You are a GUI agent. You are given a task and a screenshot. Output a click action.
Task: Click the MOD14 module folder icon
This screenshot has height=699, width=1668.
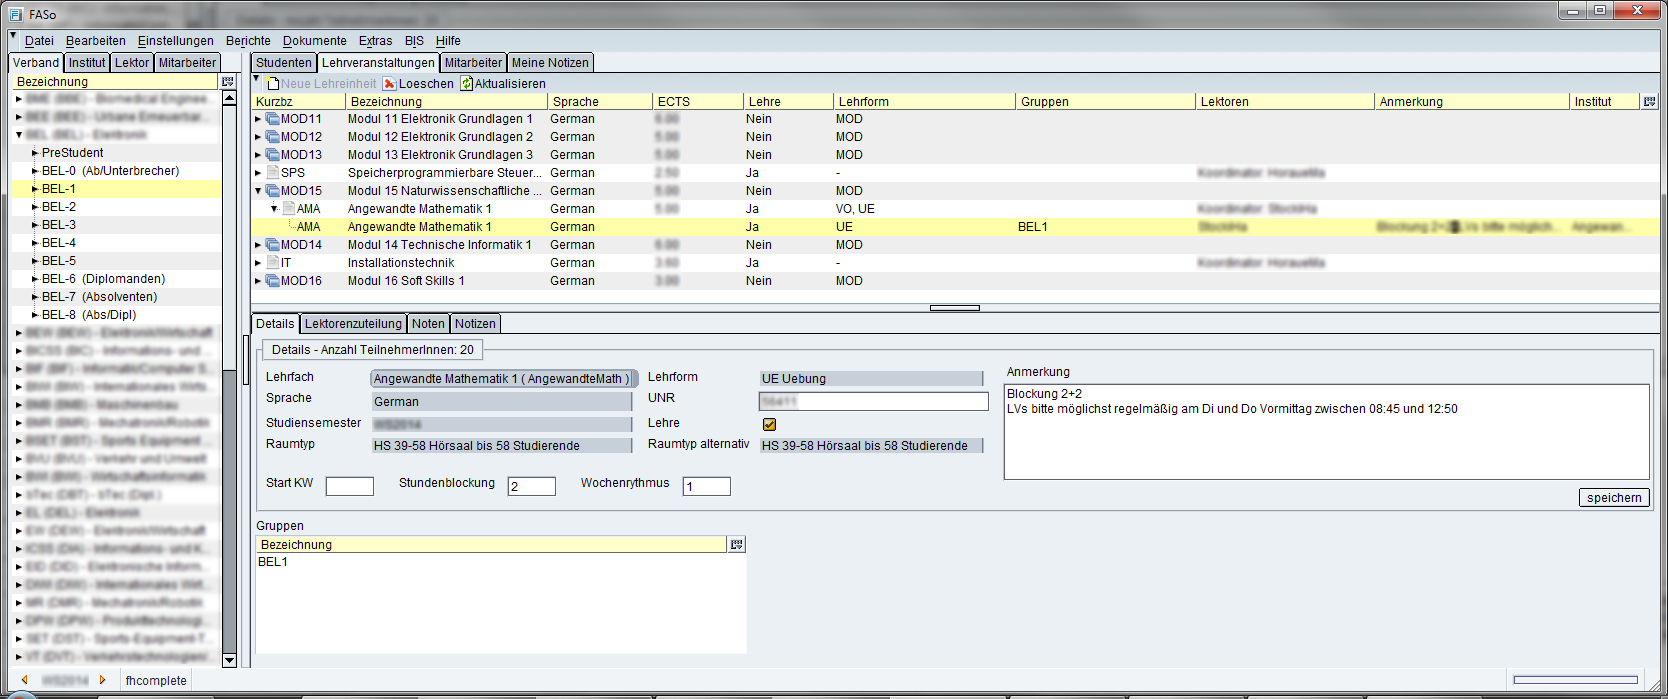(x=272, y=245)
